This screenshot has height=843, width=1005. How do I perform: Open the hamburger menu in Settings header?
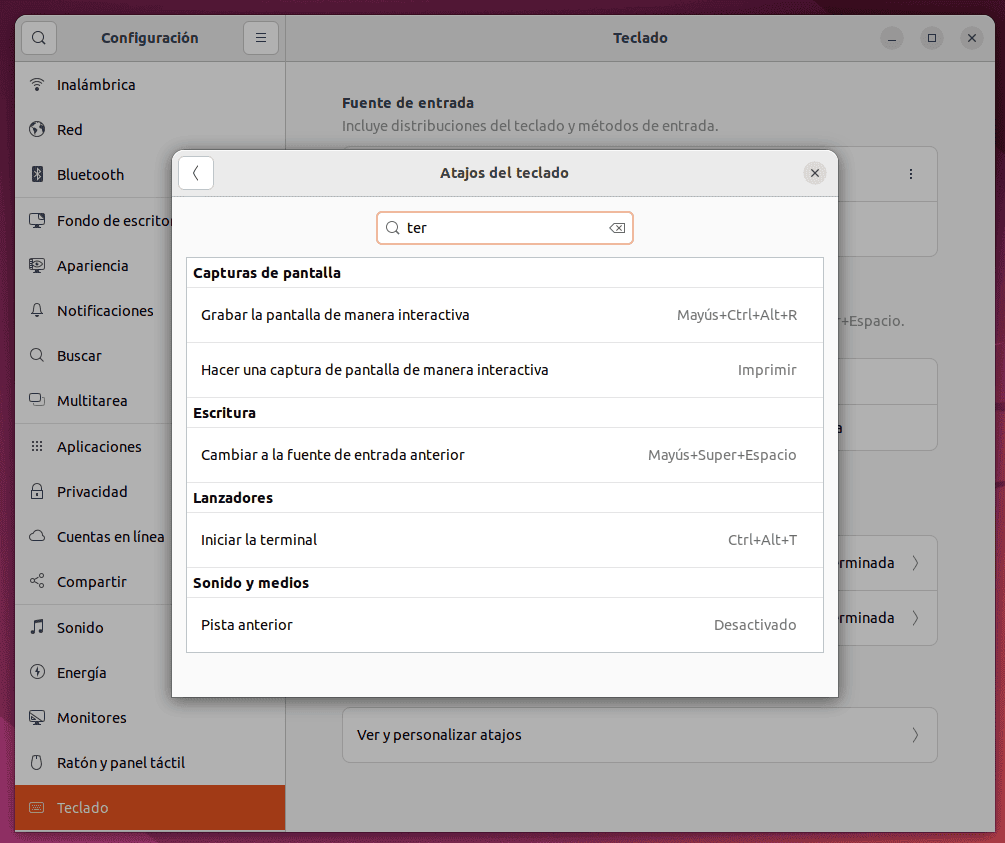click(260, 38)
